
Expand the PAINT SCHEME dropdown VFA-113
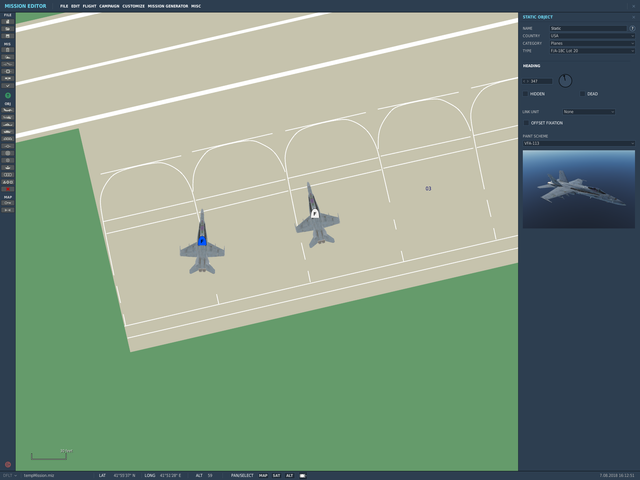[579, 143]
